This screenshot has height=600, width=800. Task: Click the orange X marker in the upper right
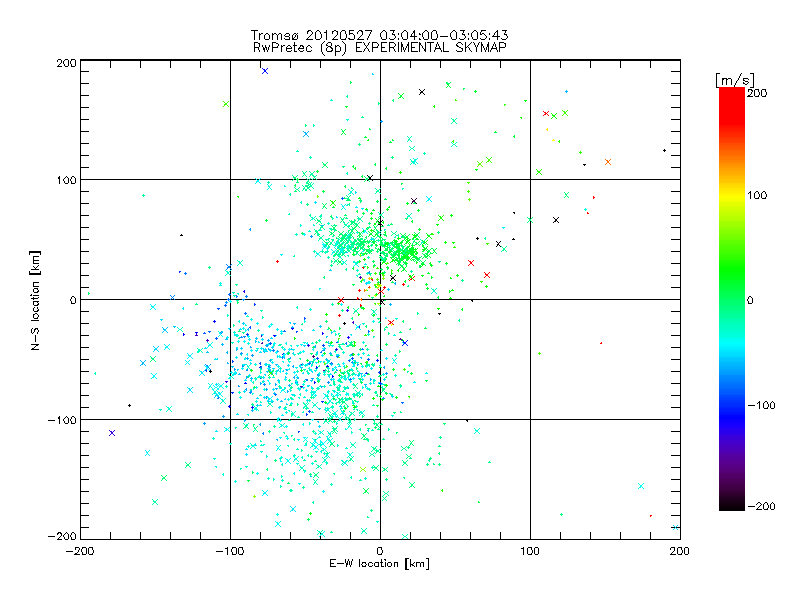608,162
